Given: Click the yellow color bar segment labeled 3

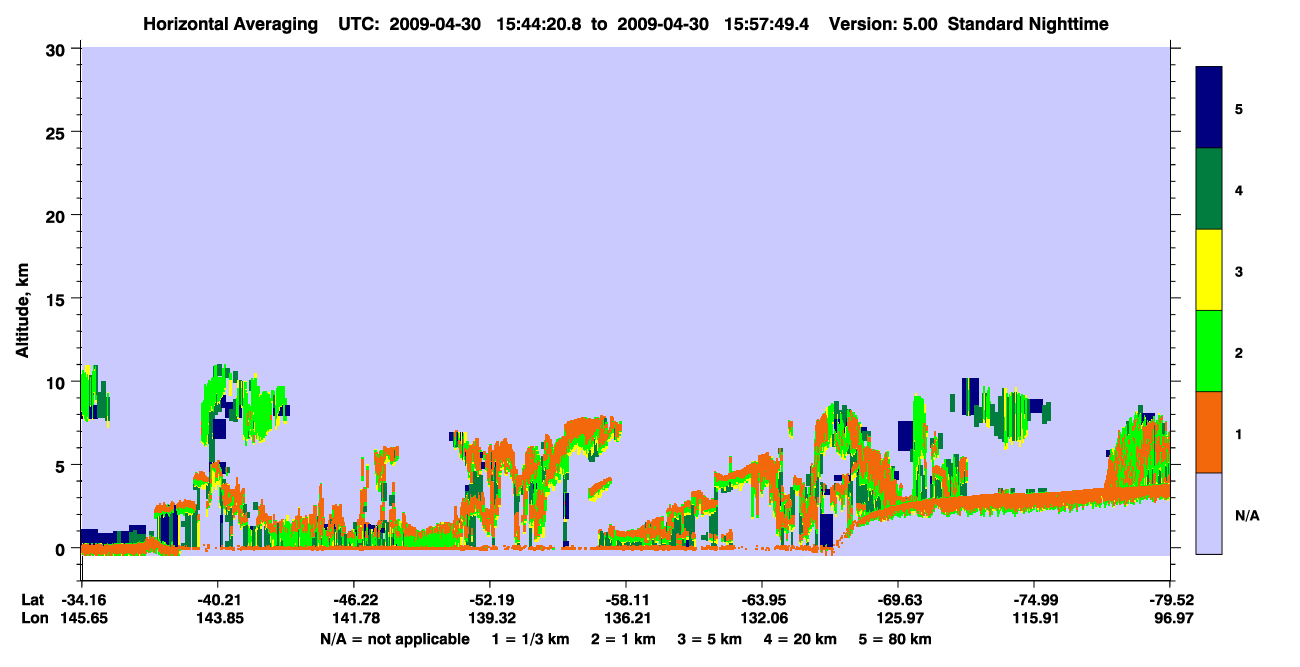Looking at the screenshot, I should pyautogui.click(x=1209, y=270).
